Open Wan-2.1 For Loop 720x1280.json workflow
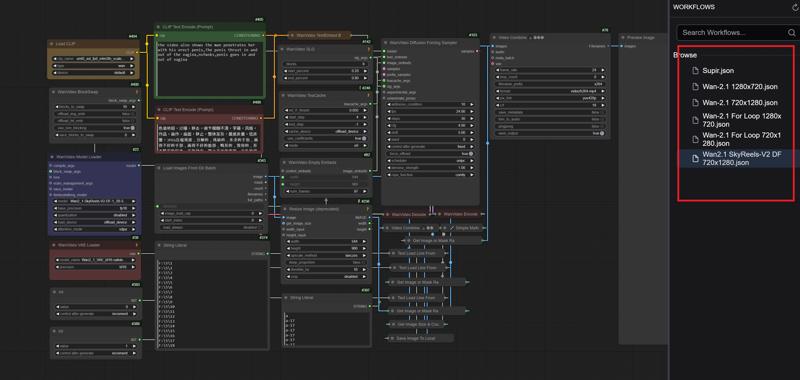 click(x=741, y=139)
